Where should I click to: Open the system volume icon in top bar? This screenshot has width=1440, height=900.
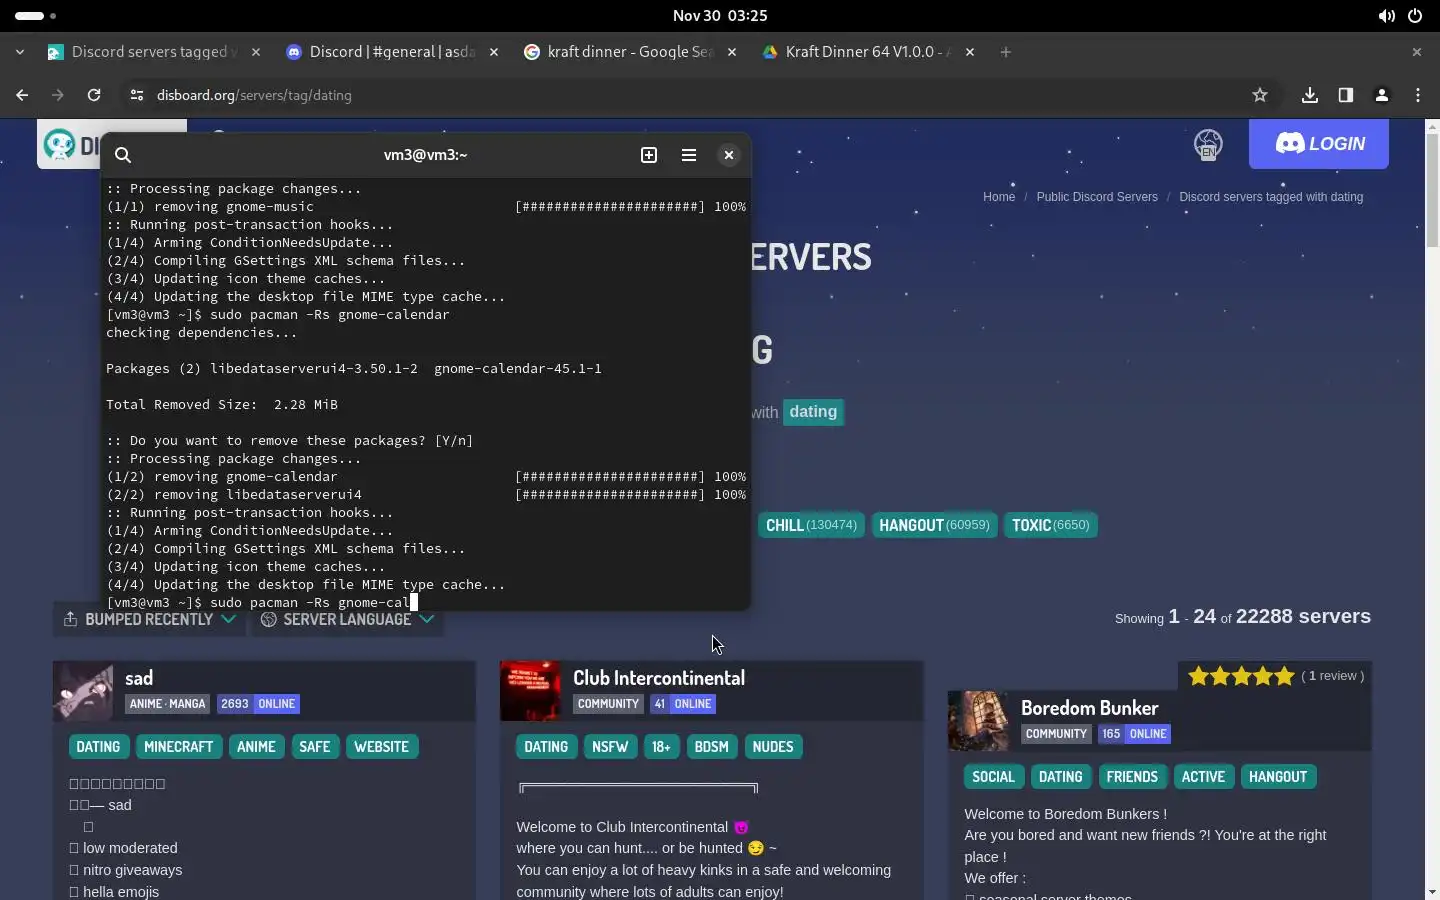(1386, 16)
